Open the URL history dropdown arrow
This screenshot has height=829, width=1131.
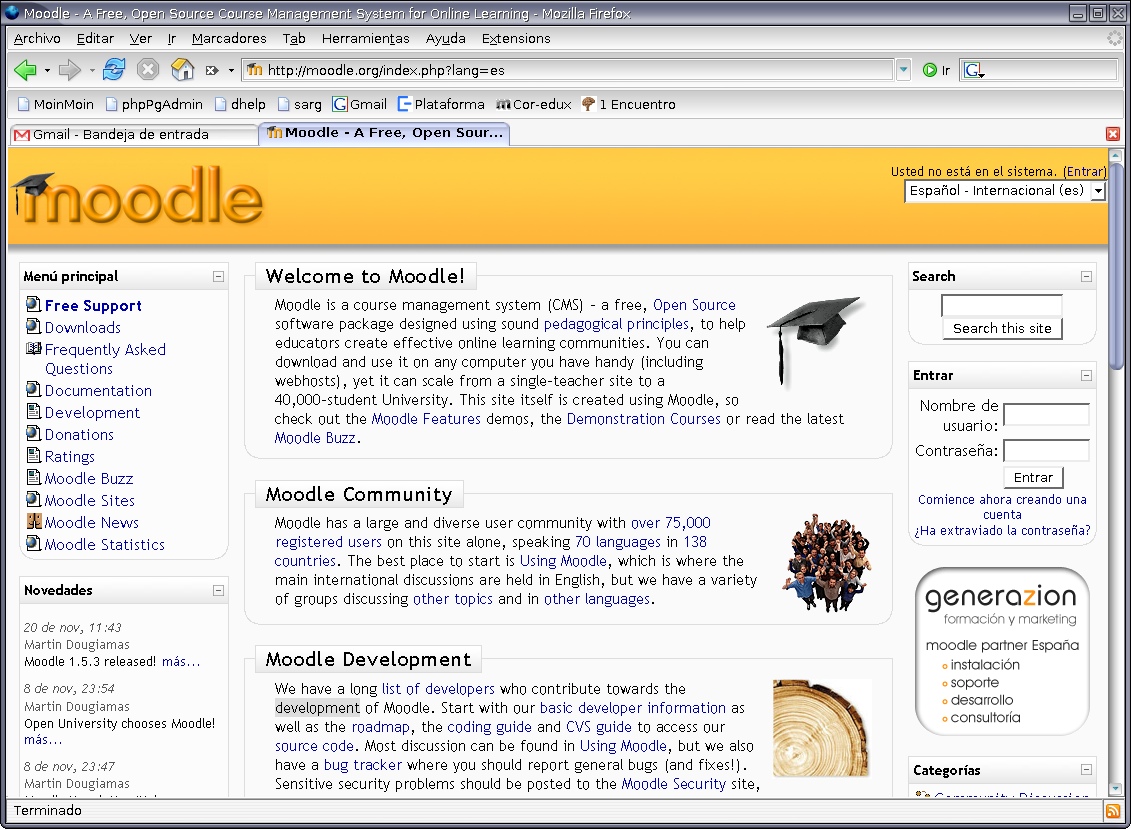pos(904,70)
